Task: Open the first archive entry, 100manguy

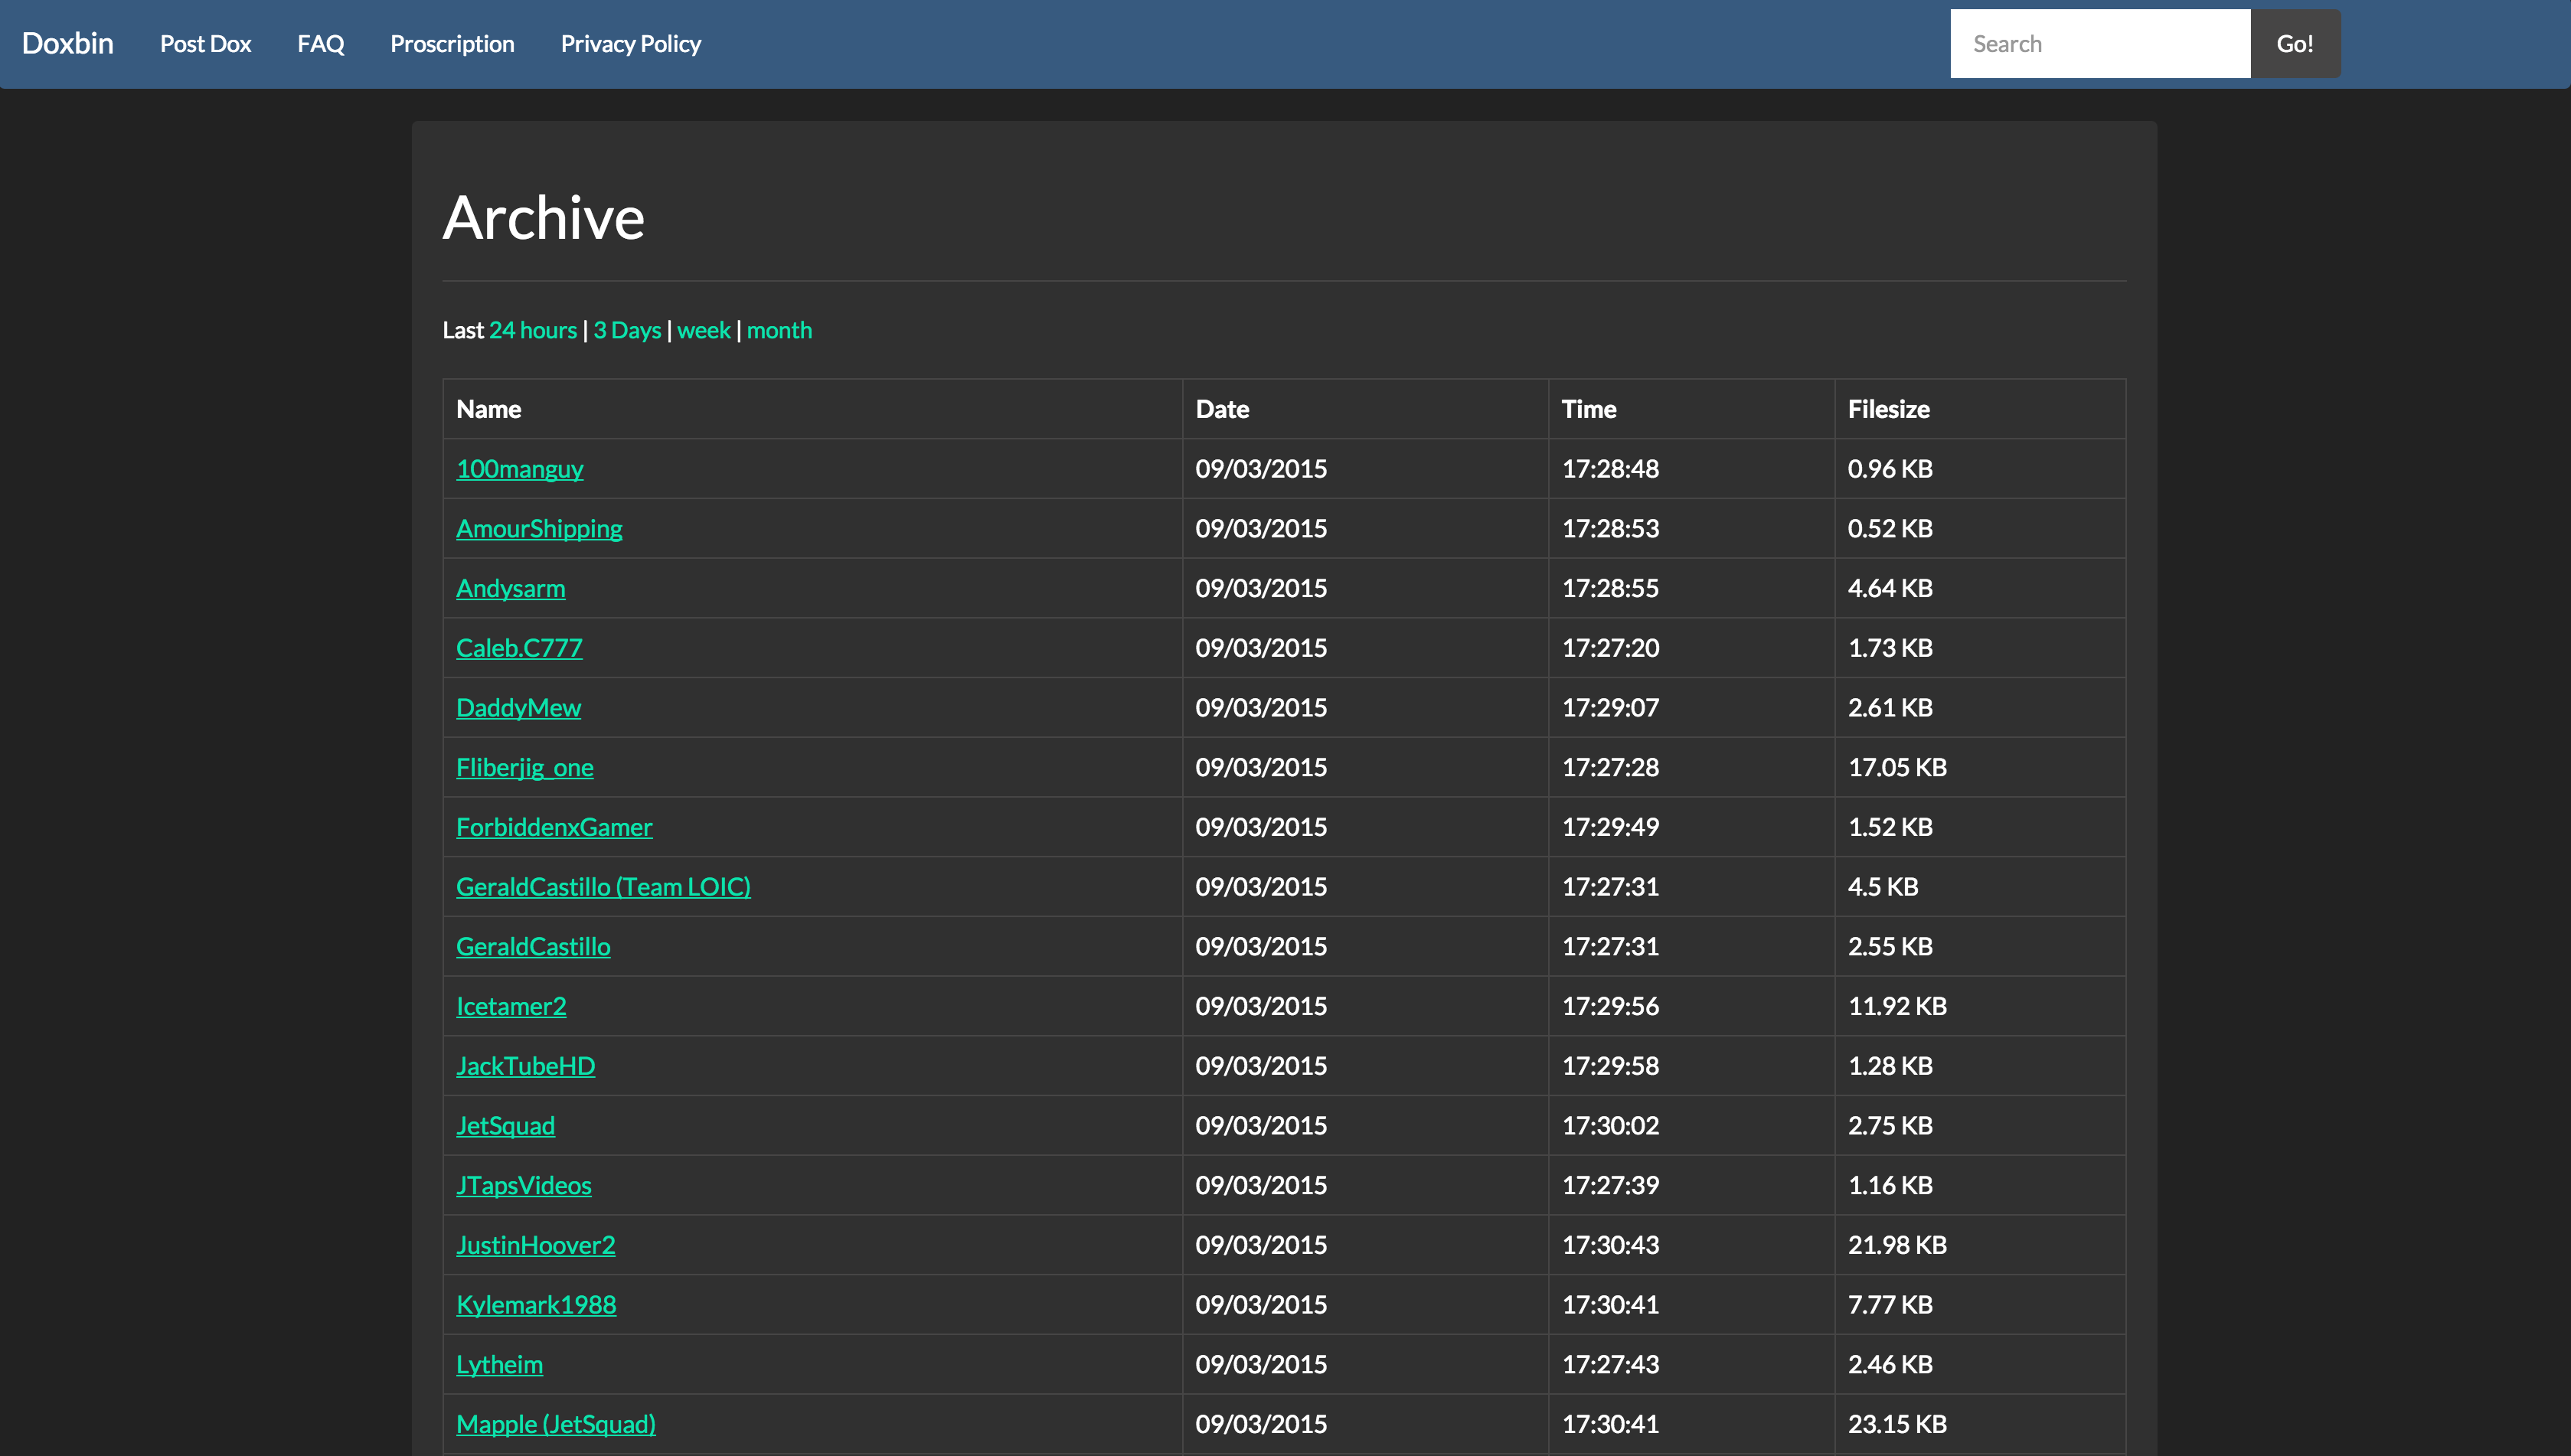Action: pos(519,469)
